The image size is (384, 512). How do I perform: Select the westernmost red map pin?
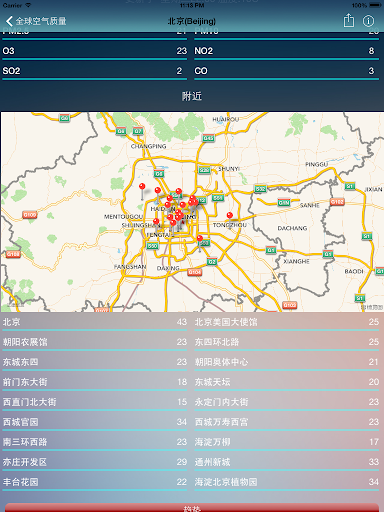click(142, 186)
